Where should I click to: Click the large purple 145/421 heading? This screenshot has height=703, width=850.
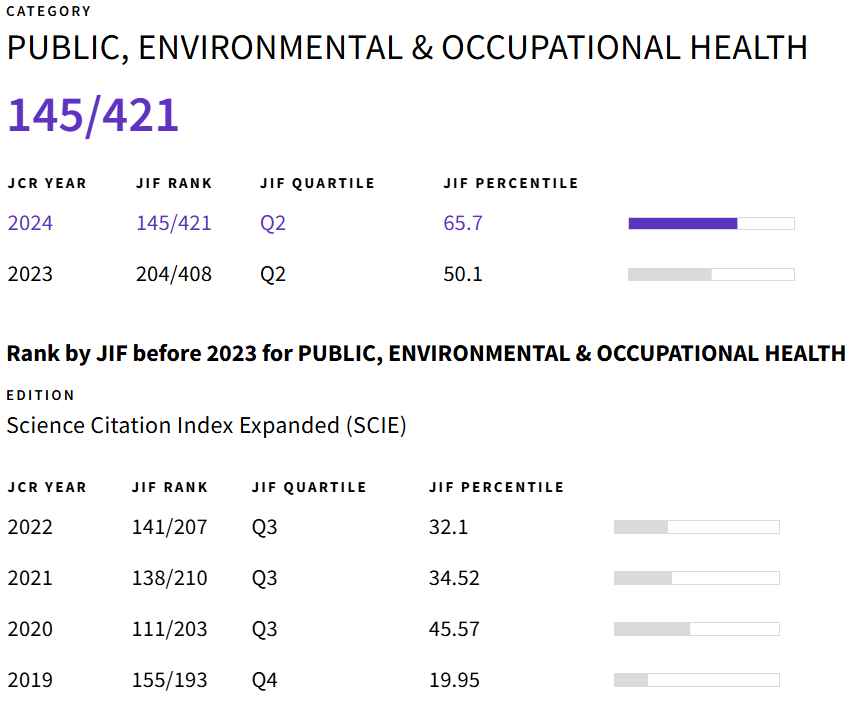pos(93,115)
